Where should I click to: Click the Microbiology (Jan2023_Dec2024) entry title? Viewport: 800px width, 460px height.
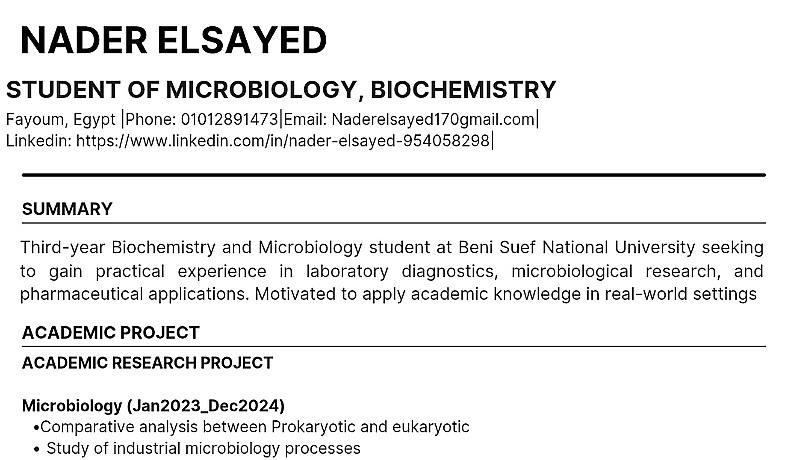point(153,406)
